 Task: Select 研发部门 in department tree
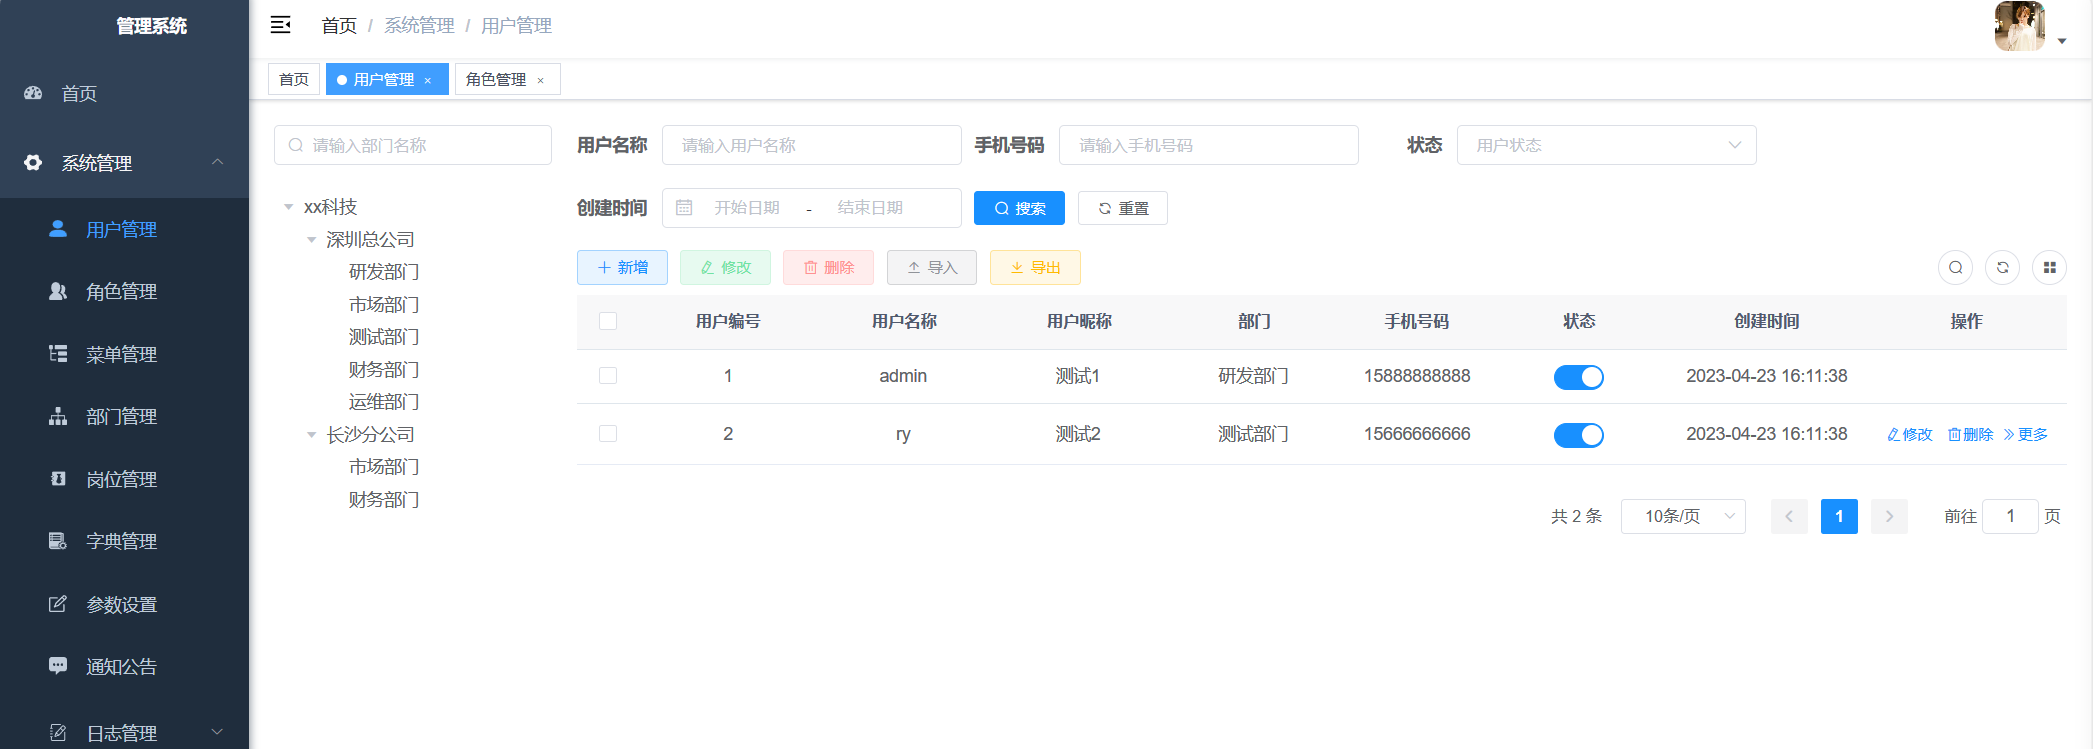point(384,272)
